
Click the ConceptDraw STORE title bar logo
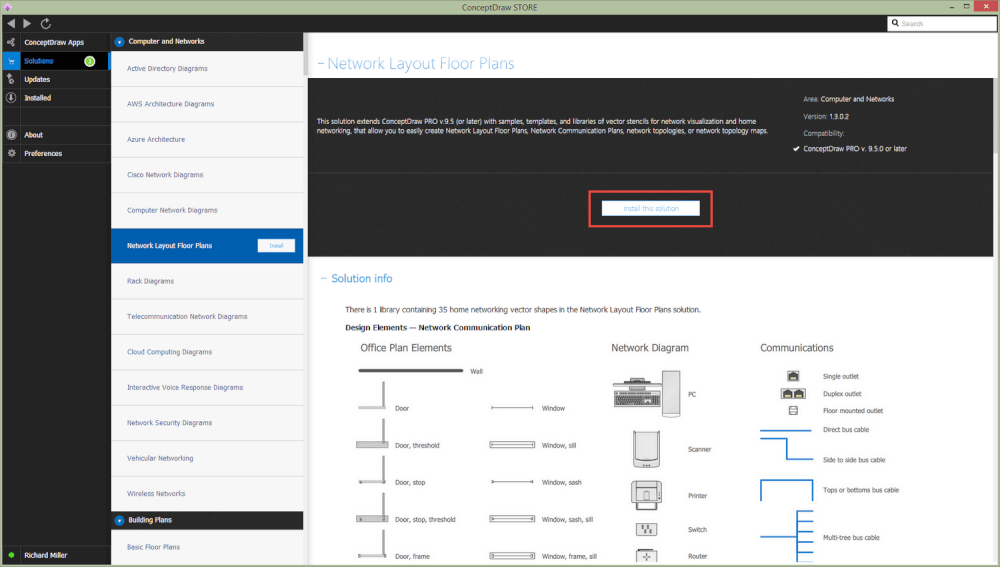[8, 7]
